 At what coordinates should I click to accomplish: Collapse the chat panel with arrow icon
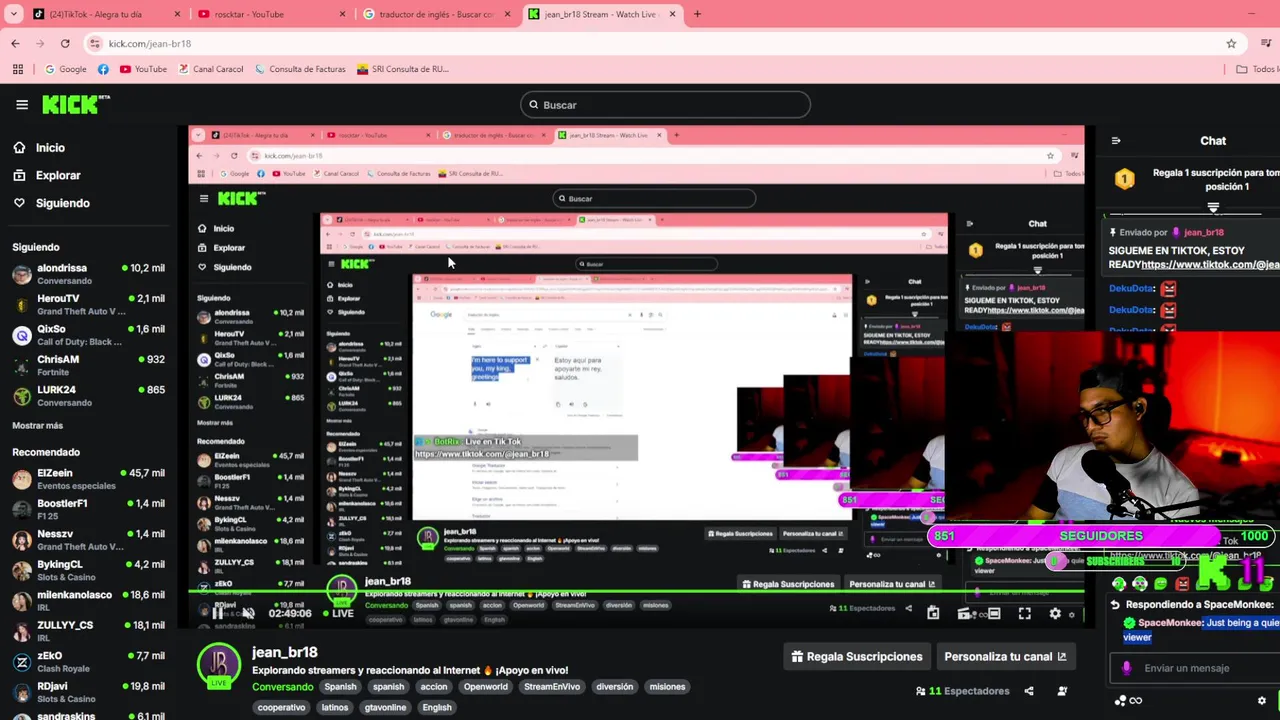click(1116, 141)
